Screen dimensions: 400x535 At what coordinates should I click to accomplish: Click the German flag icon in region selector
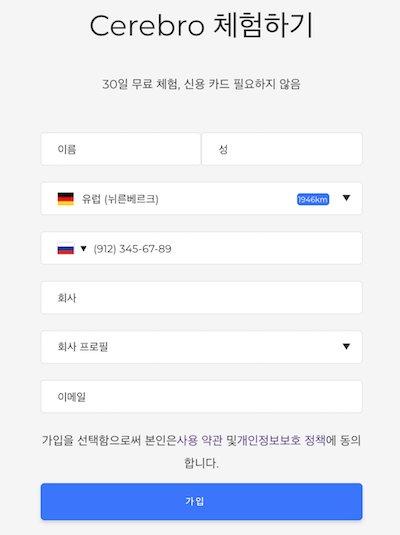tap(66, 199)
